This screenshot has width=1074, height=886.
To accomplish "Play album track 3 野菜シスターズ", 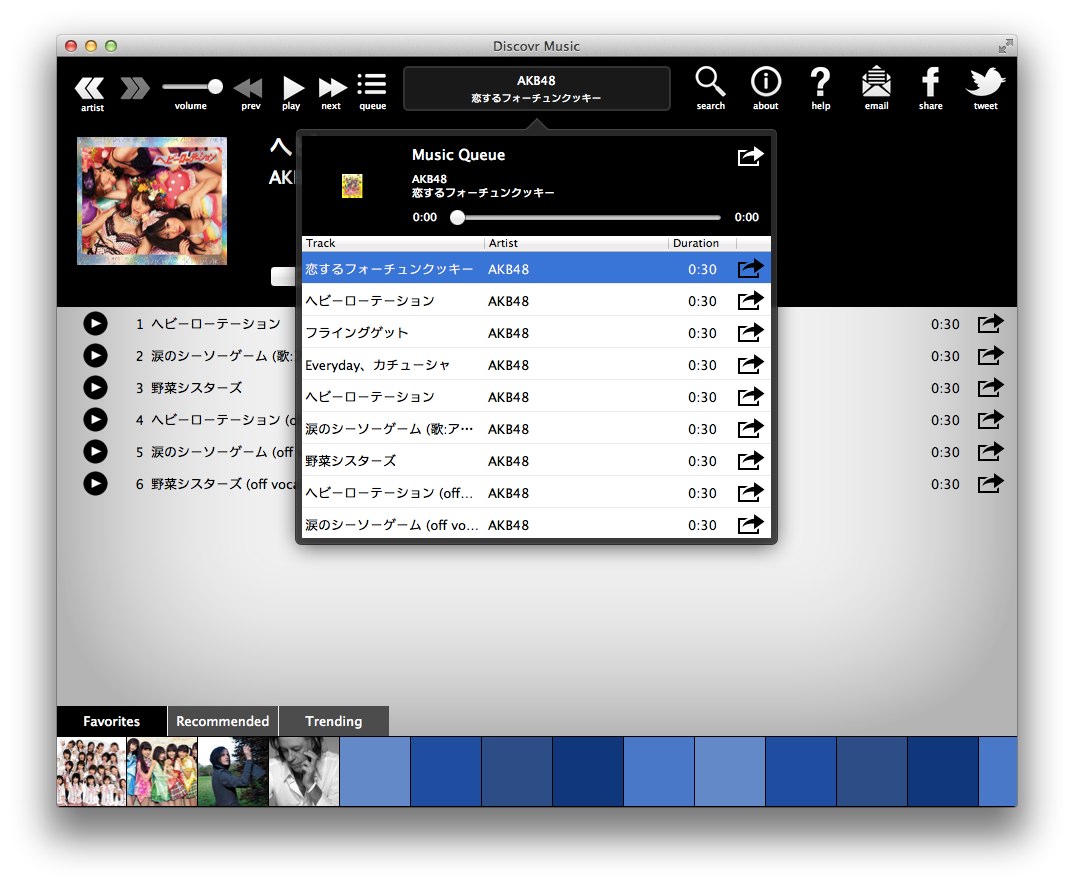I will (x=95, y=388).
